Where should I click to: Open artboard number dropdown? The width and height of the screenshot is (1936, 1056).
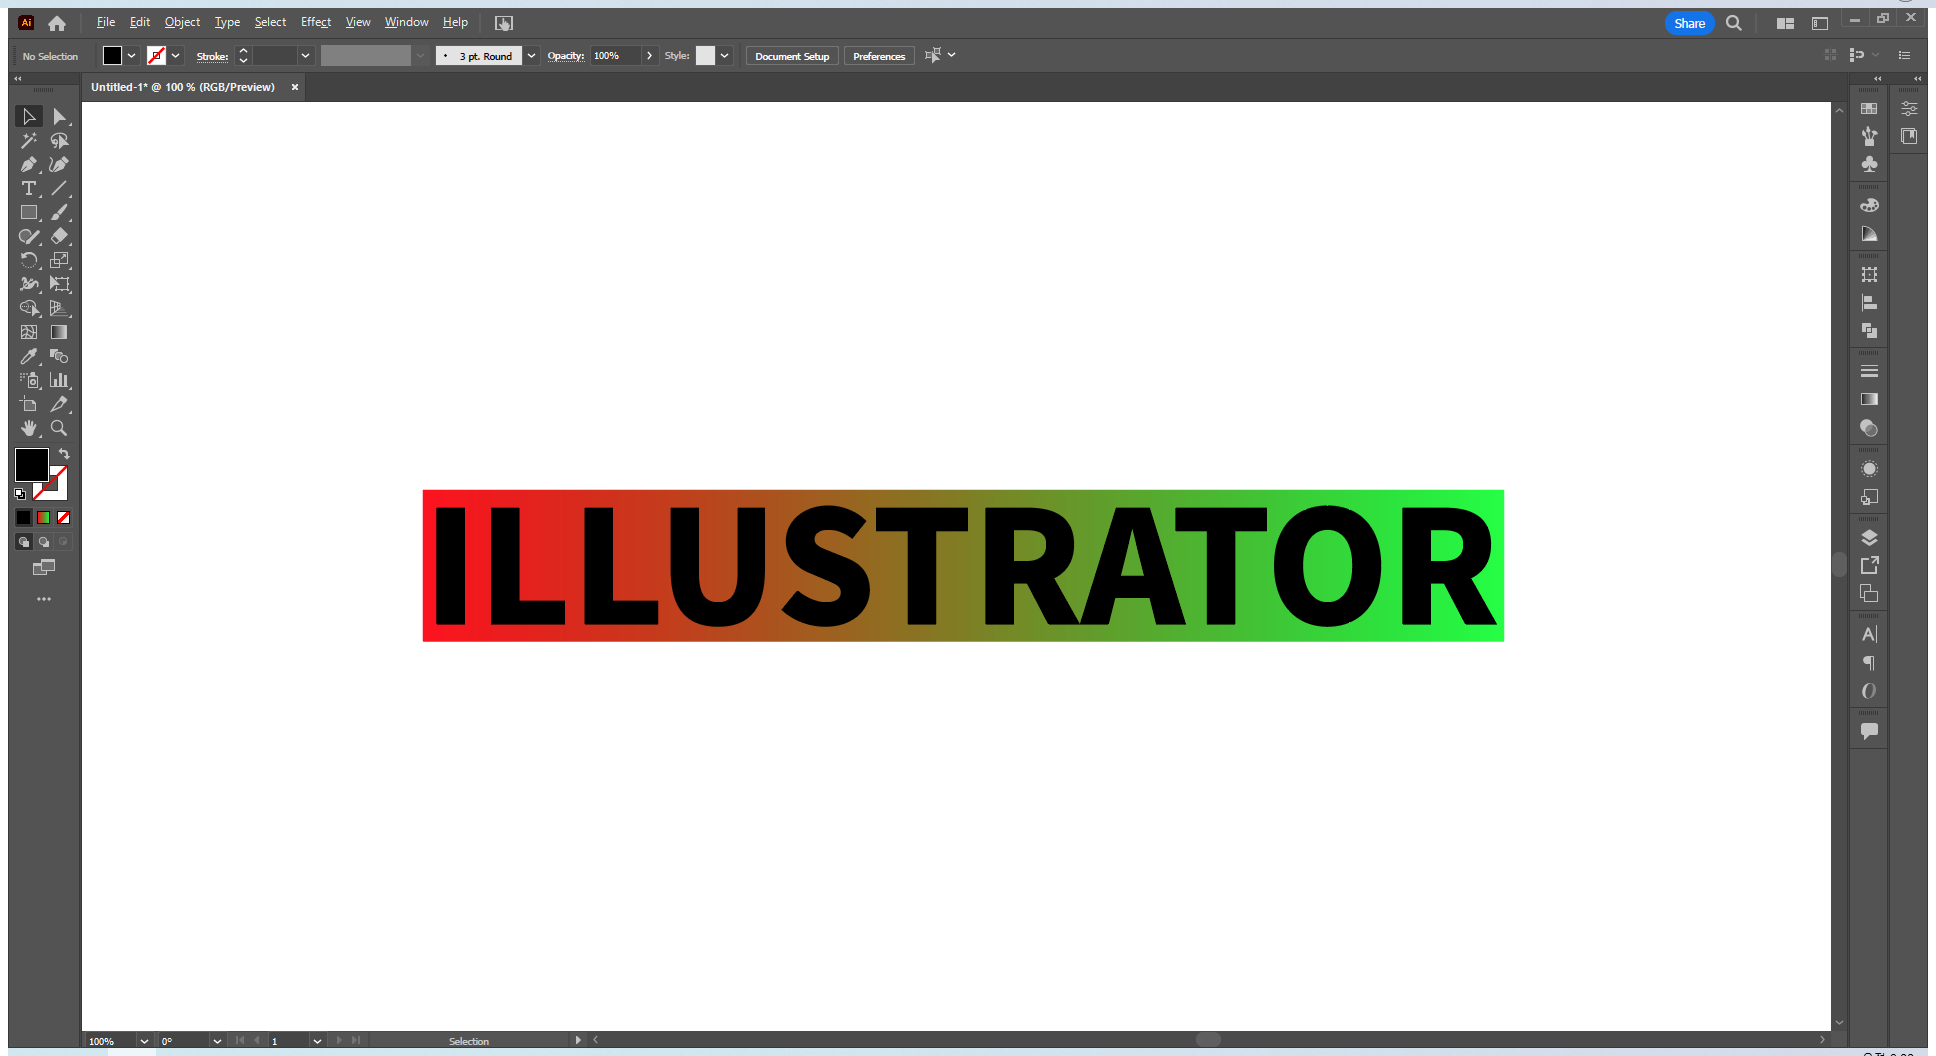(x=317, y=1041)
